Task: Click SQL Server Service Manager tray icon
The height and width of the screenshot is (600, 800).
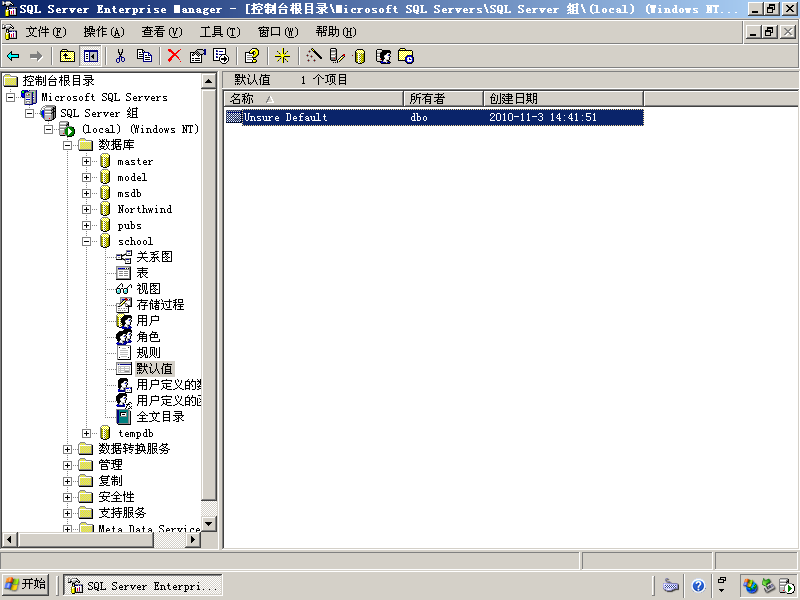Action: 786,586
